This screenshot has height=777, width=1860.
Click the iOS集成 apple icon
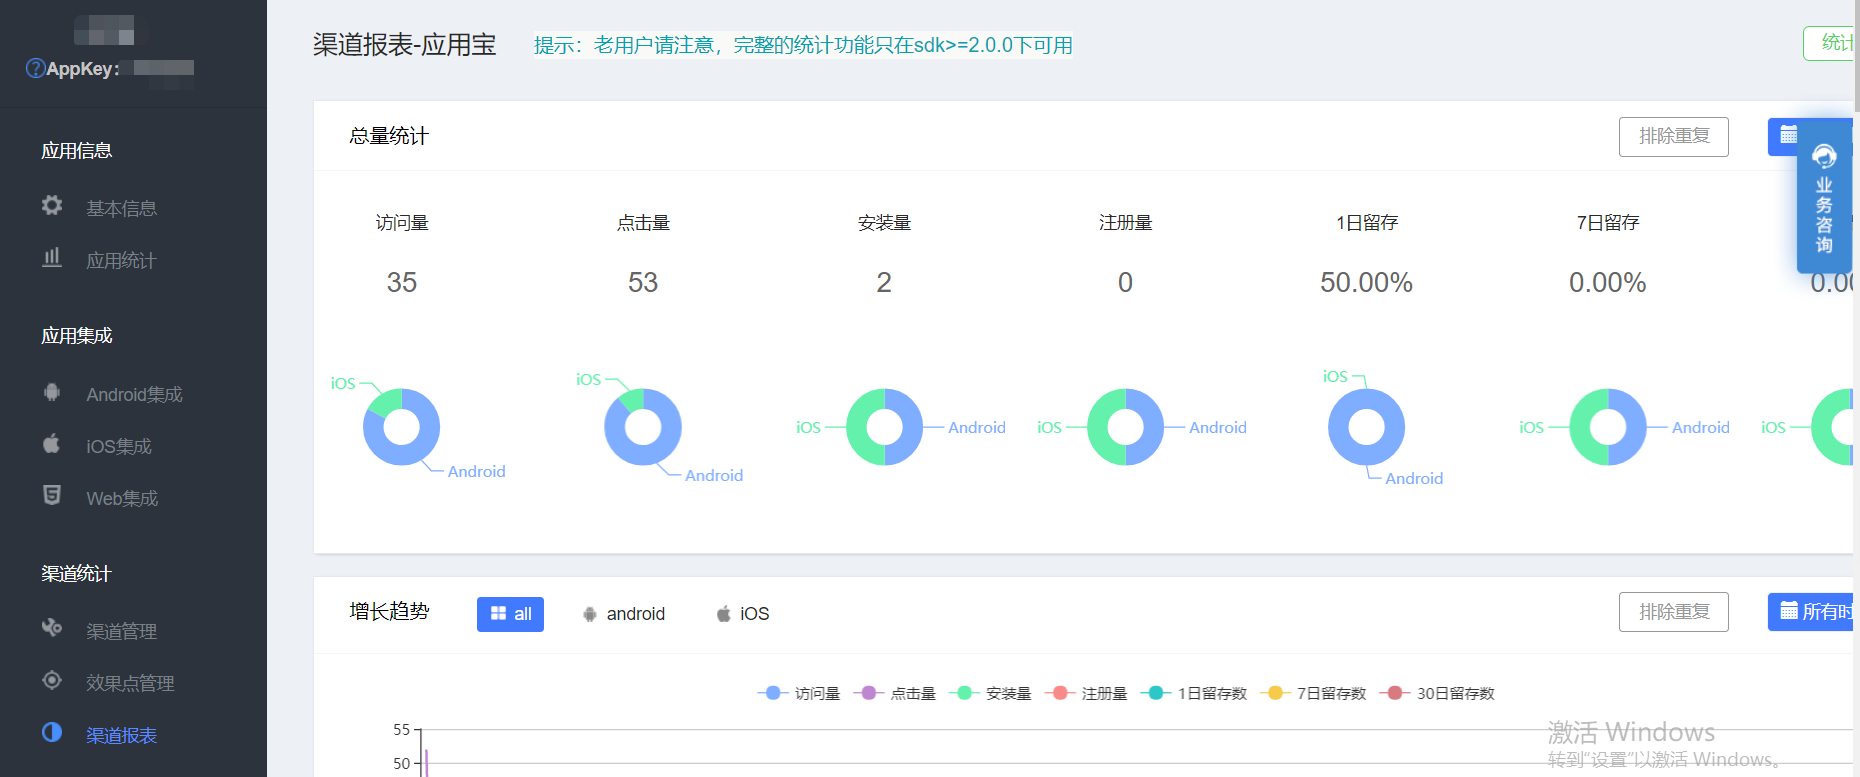[52, 444]
